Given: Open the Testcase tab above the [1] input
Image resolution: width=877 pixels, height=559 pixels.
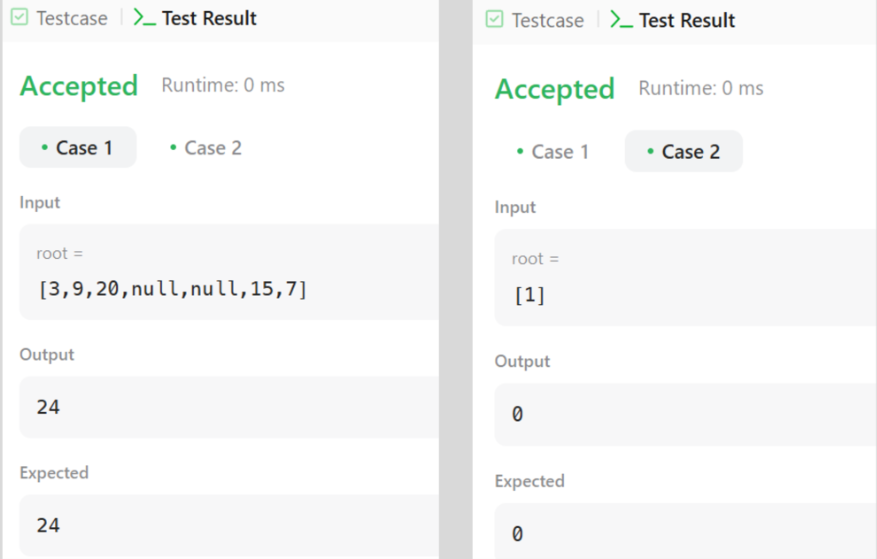Looking at the screenshot, I should click(547, 20).
